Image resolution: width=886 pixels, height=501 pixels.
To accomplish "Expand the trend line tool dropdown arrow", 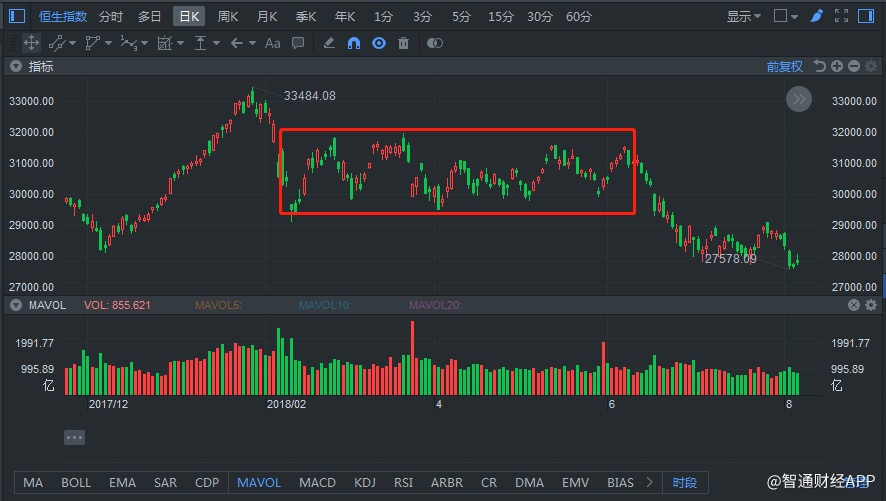I will click(73, 43).
